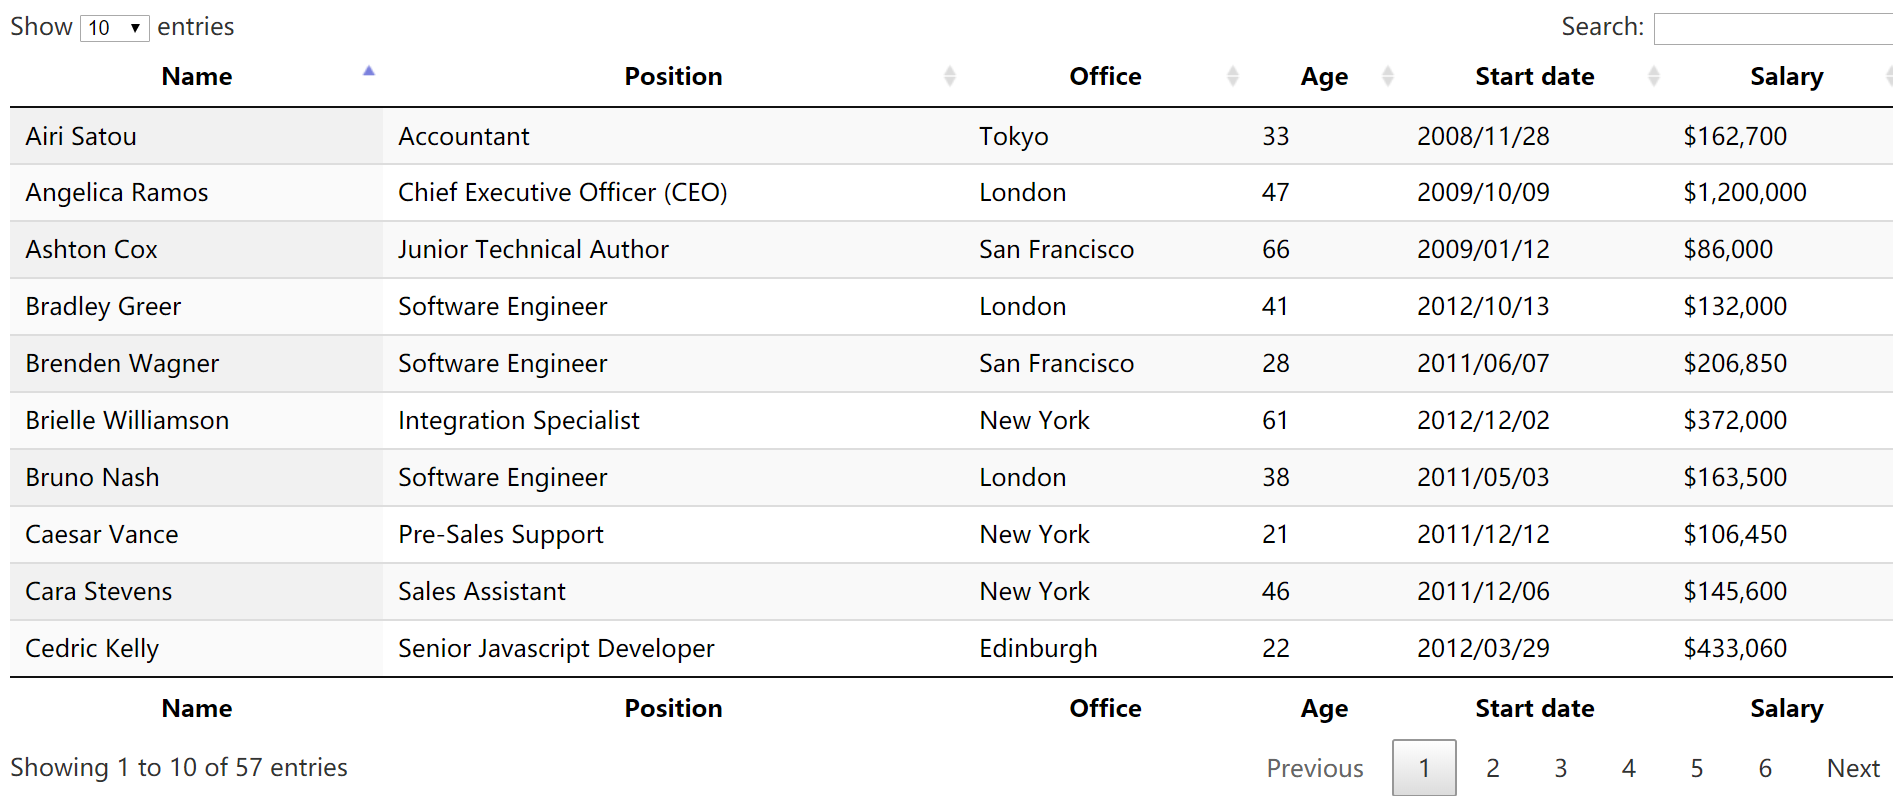The image size is (1893, 796).
Task: Click the Salary column header
Action: click(1786, 76)
